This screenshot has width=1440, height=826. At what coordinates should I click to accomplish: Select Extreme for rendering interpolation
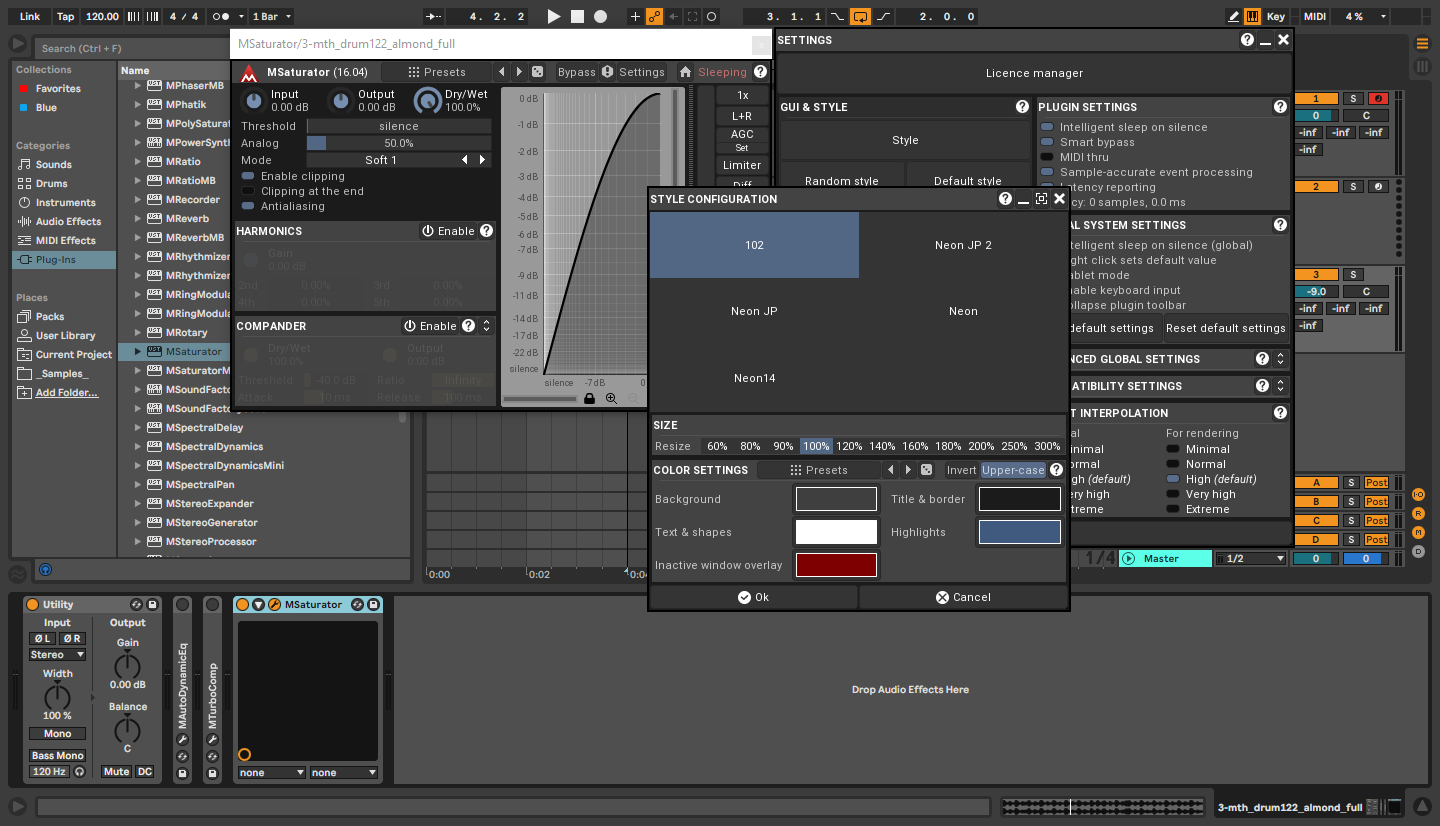tap(1173, 509)
